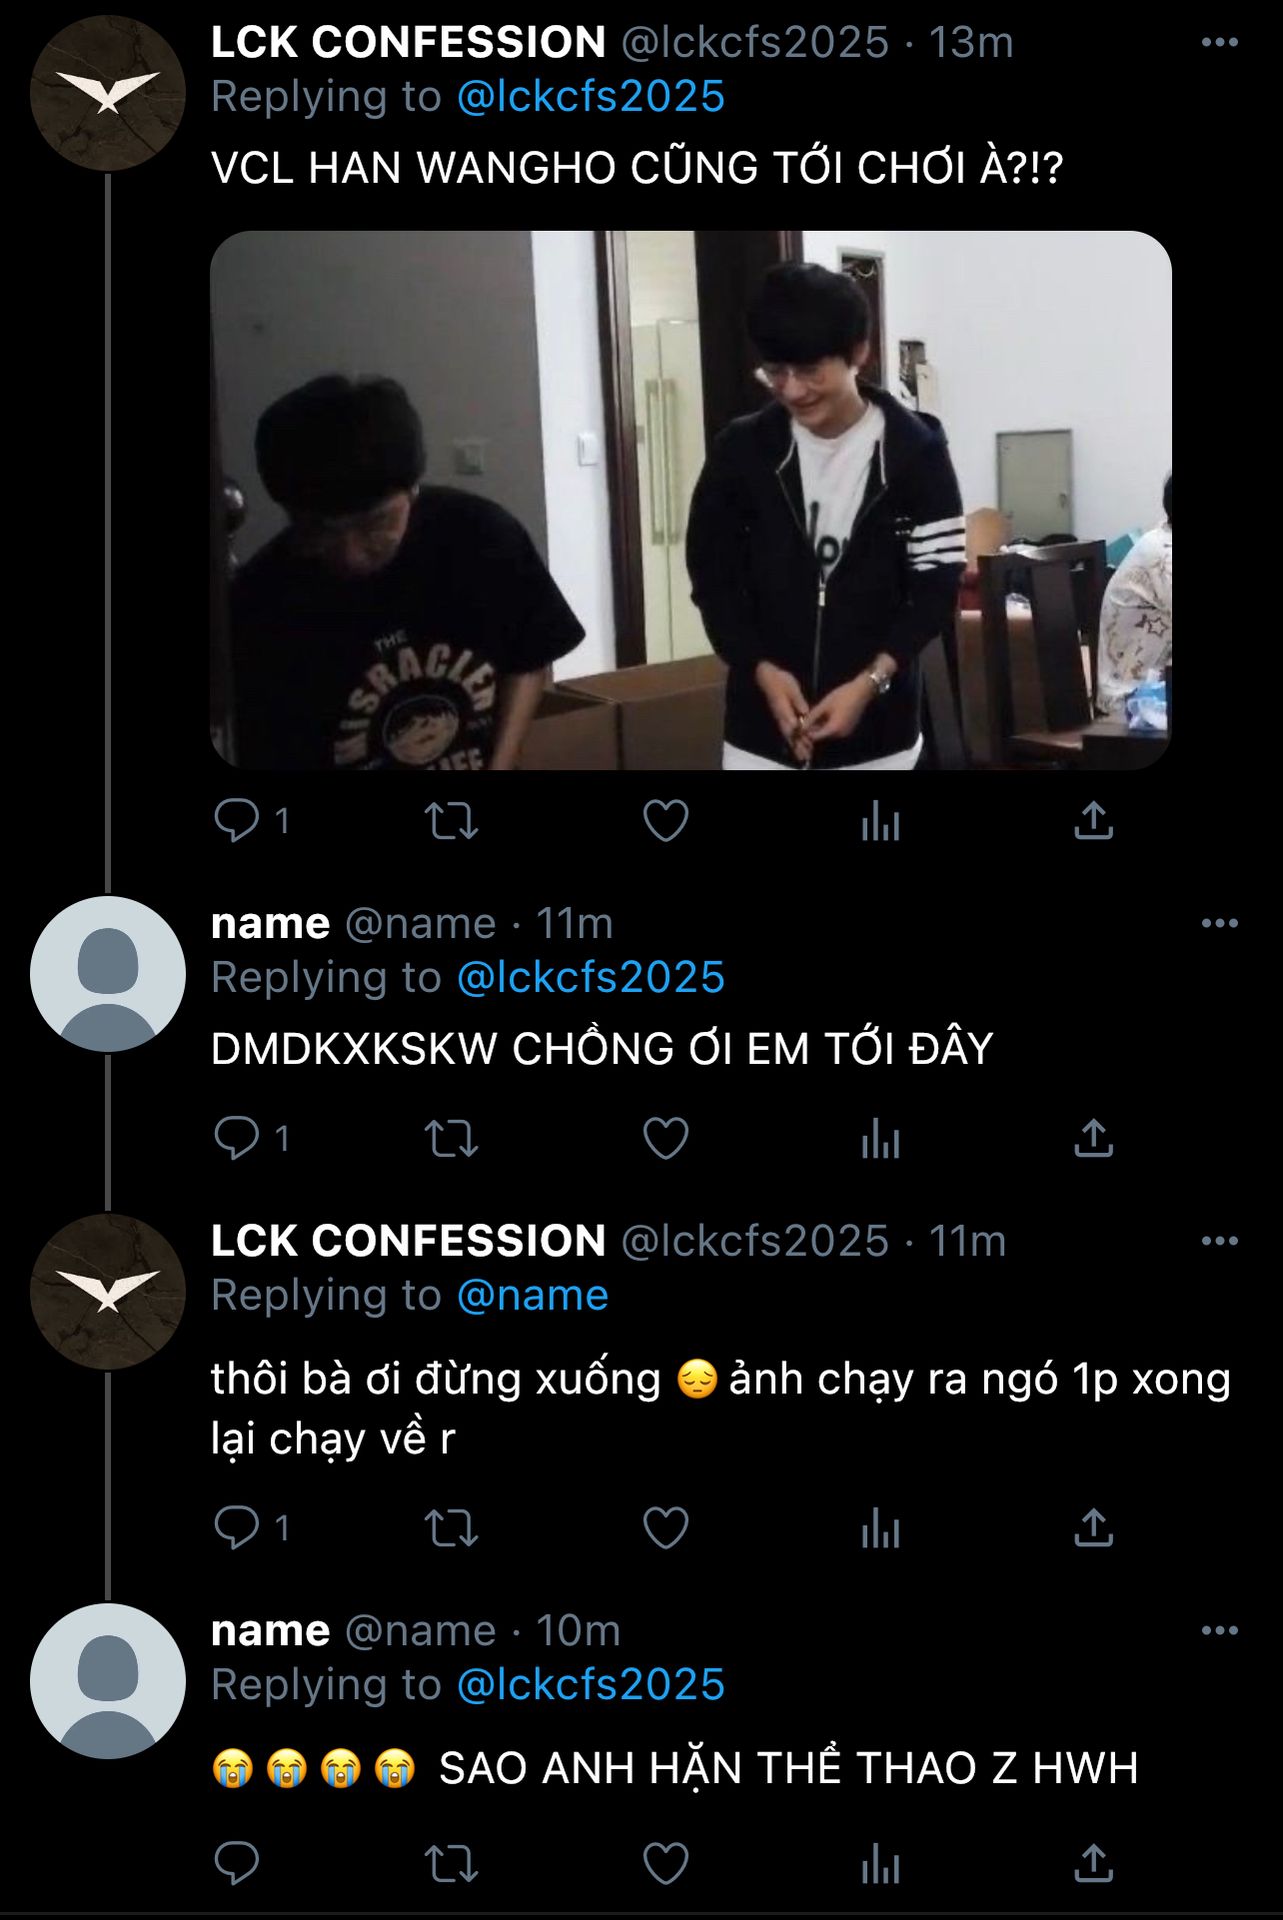Open more options on the 11m name reply
1283x1920 pixels.
(1219, 923)
